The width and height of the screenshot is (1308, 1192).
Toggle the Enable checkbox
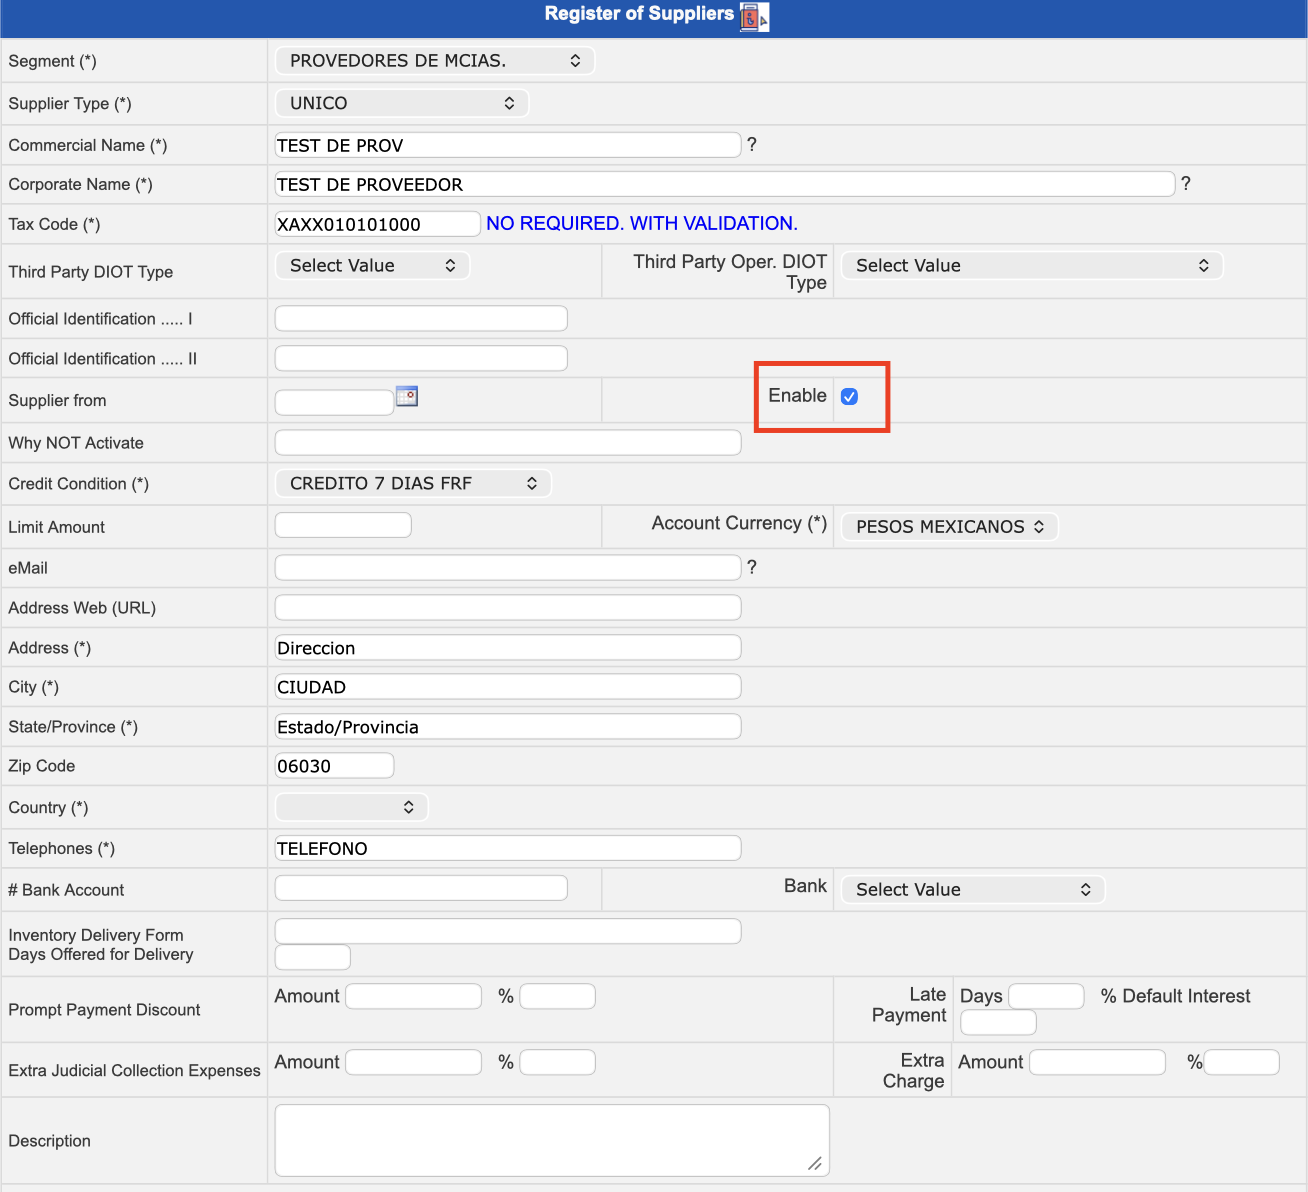[x=849, y=397]
